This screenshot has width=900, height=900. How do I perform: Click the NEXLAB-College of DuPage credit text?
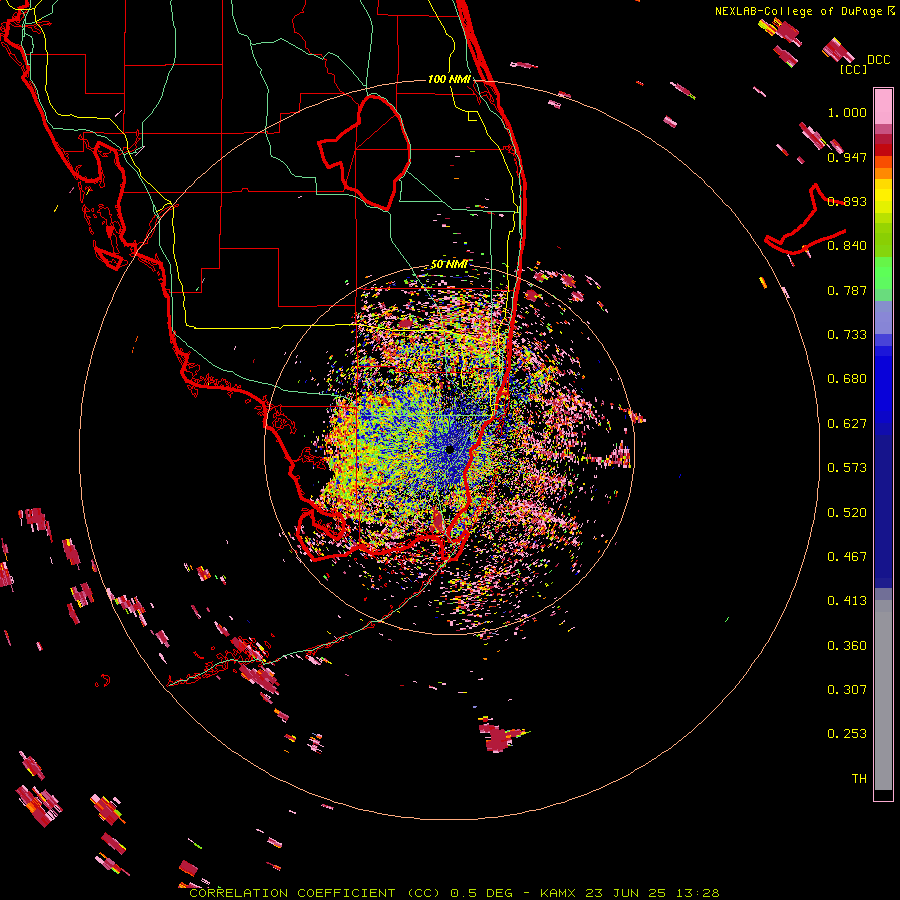(x=804, y=11)
